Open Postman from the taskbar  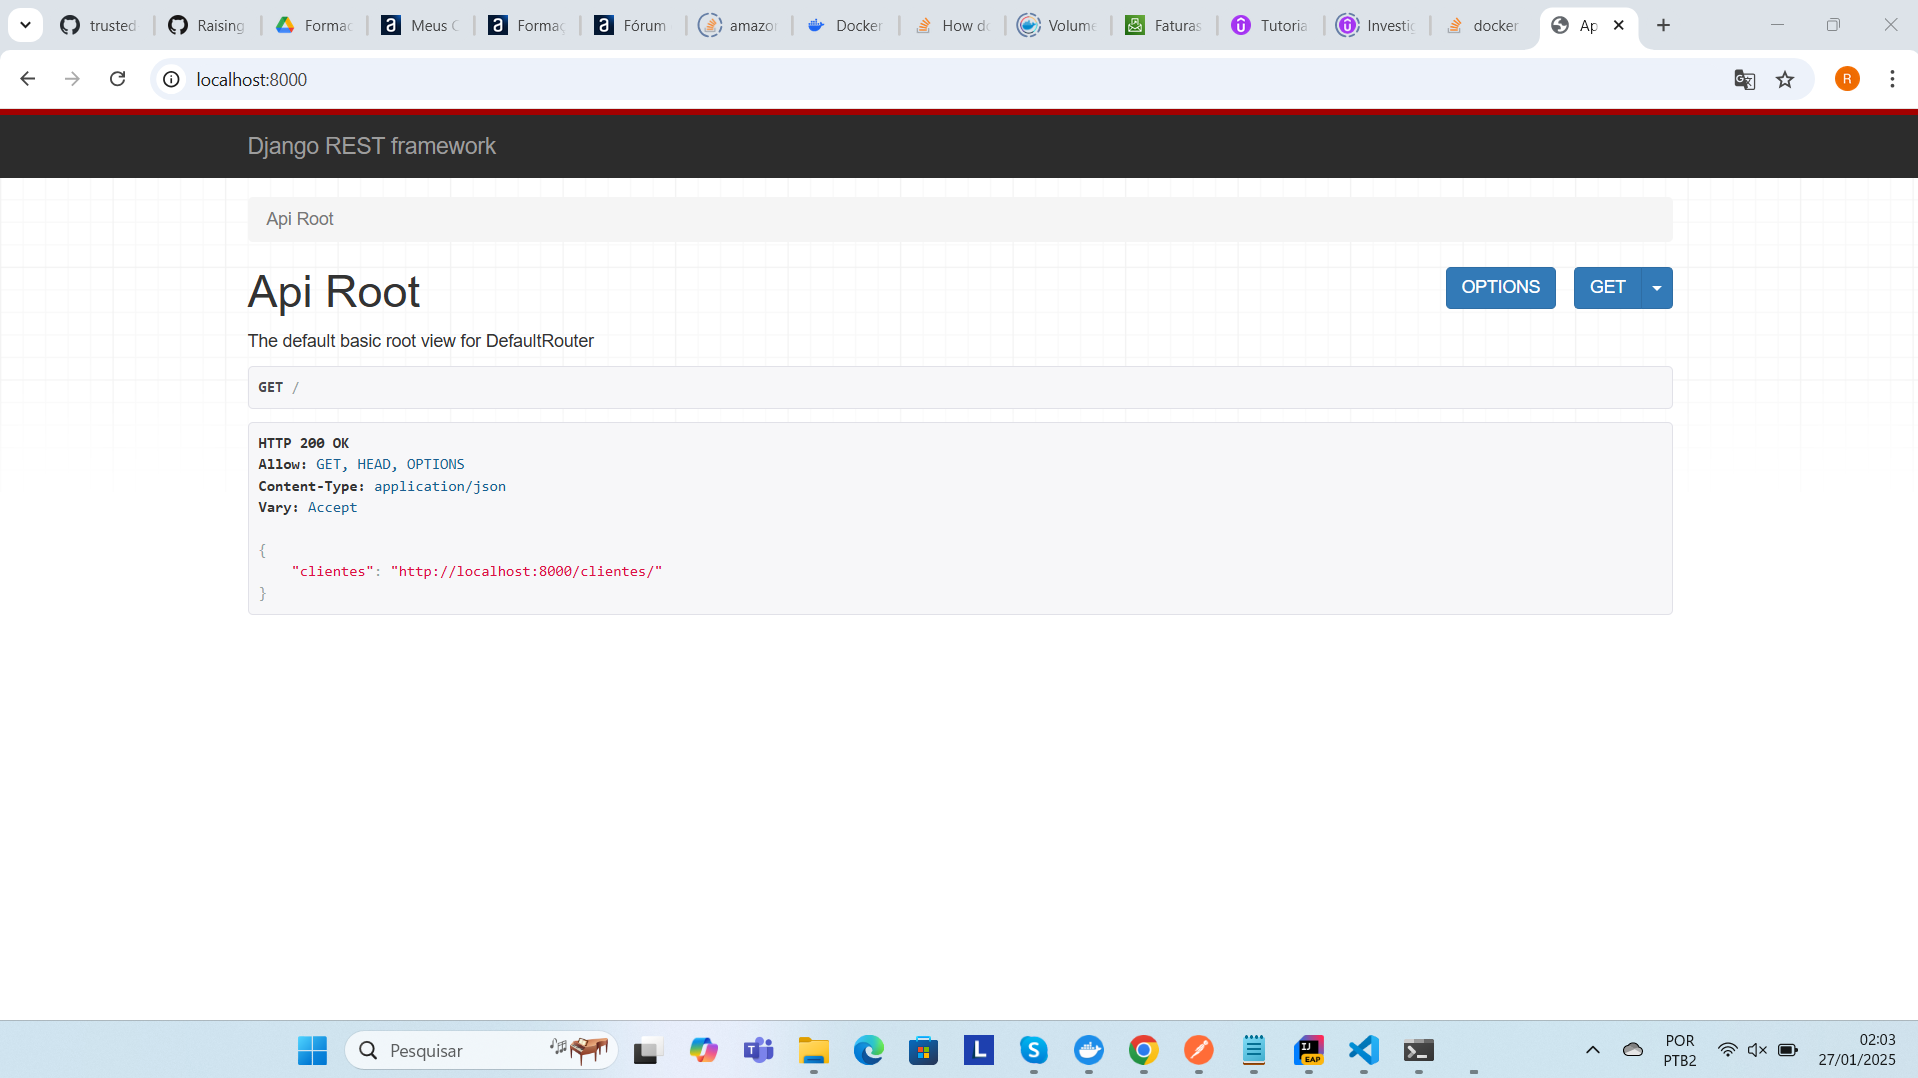(x=1198, y=1050)
